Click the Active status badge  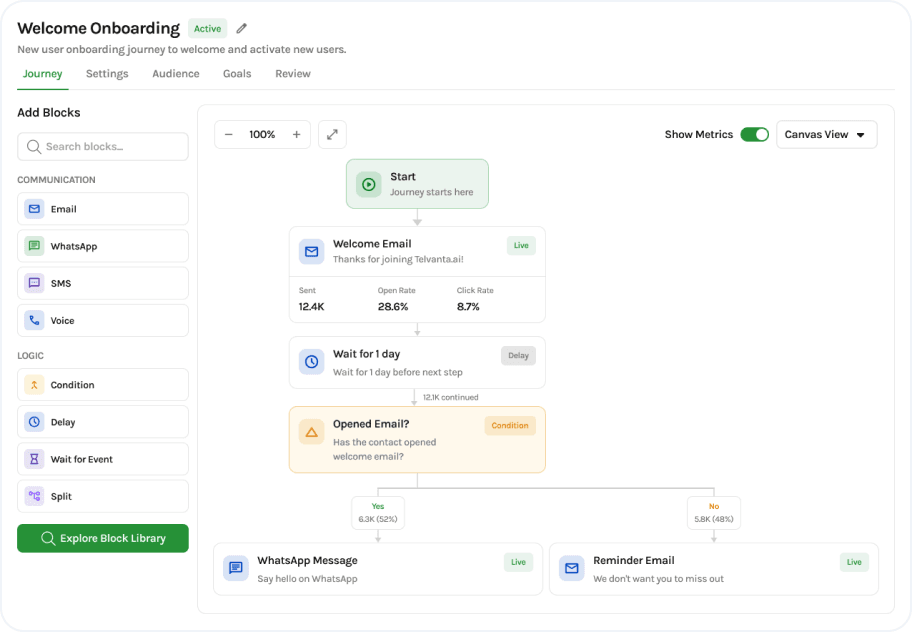pos(208,28)
